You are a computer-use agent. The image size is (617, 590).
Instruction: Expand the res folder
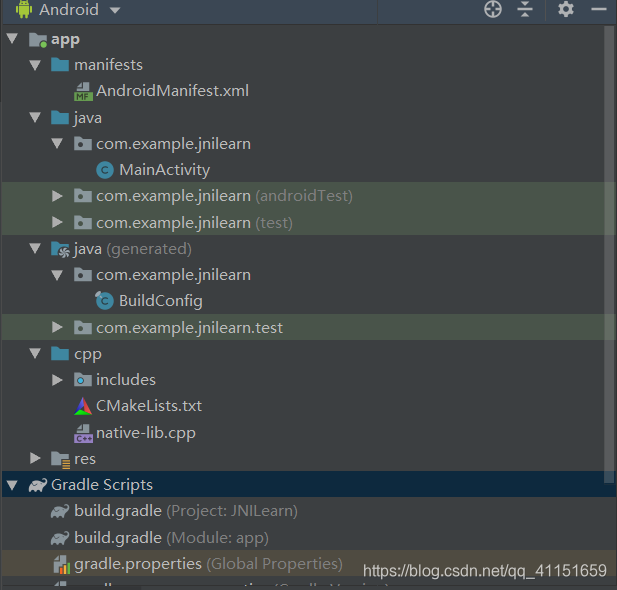tap(35, 458)
